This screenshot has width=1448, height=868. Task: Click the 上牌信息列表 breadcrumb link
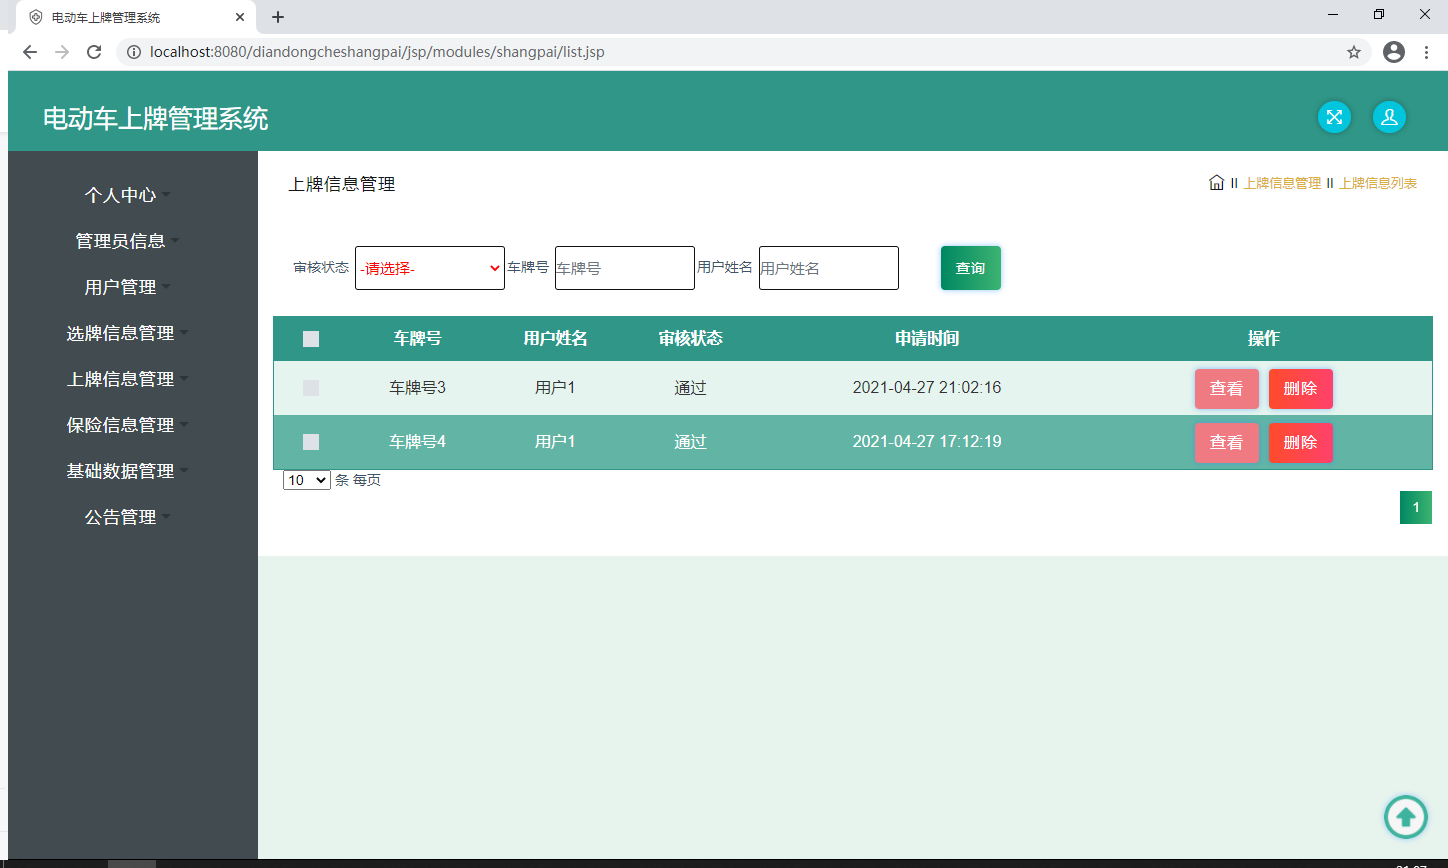point(1378,183)
